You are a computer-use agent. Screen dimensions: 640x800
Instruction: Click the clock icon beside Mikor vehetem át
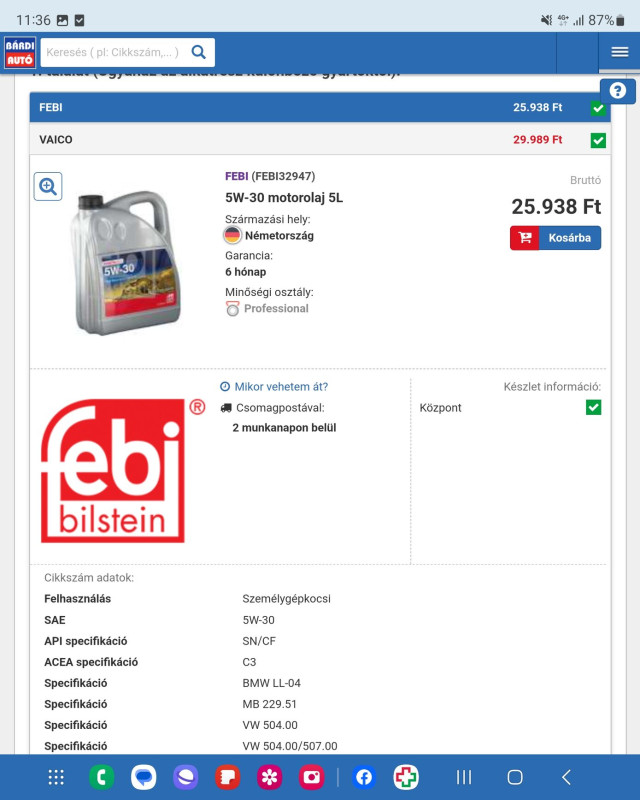click(225, 387)
